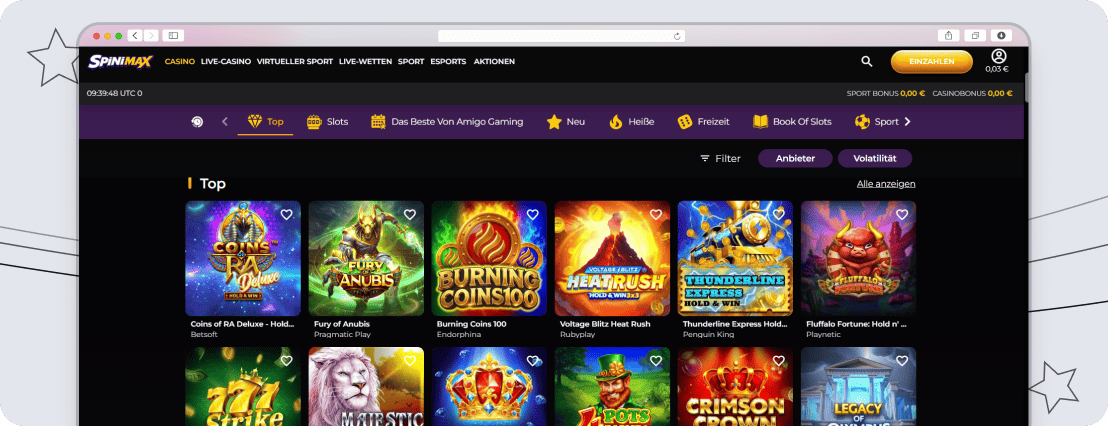
Task: Click the browser tabs overview icon
Action: 974,35
